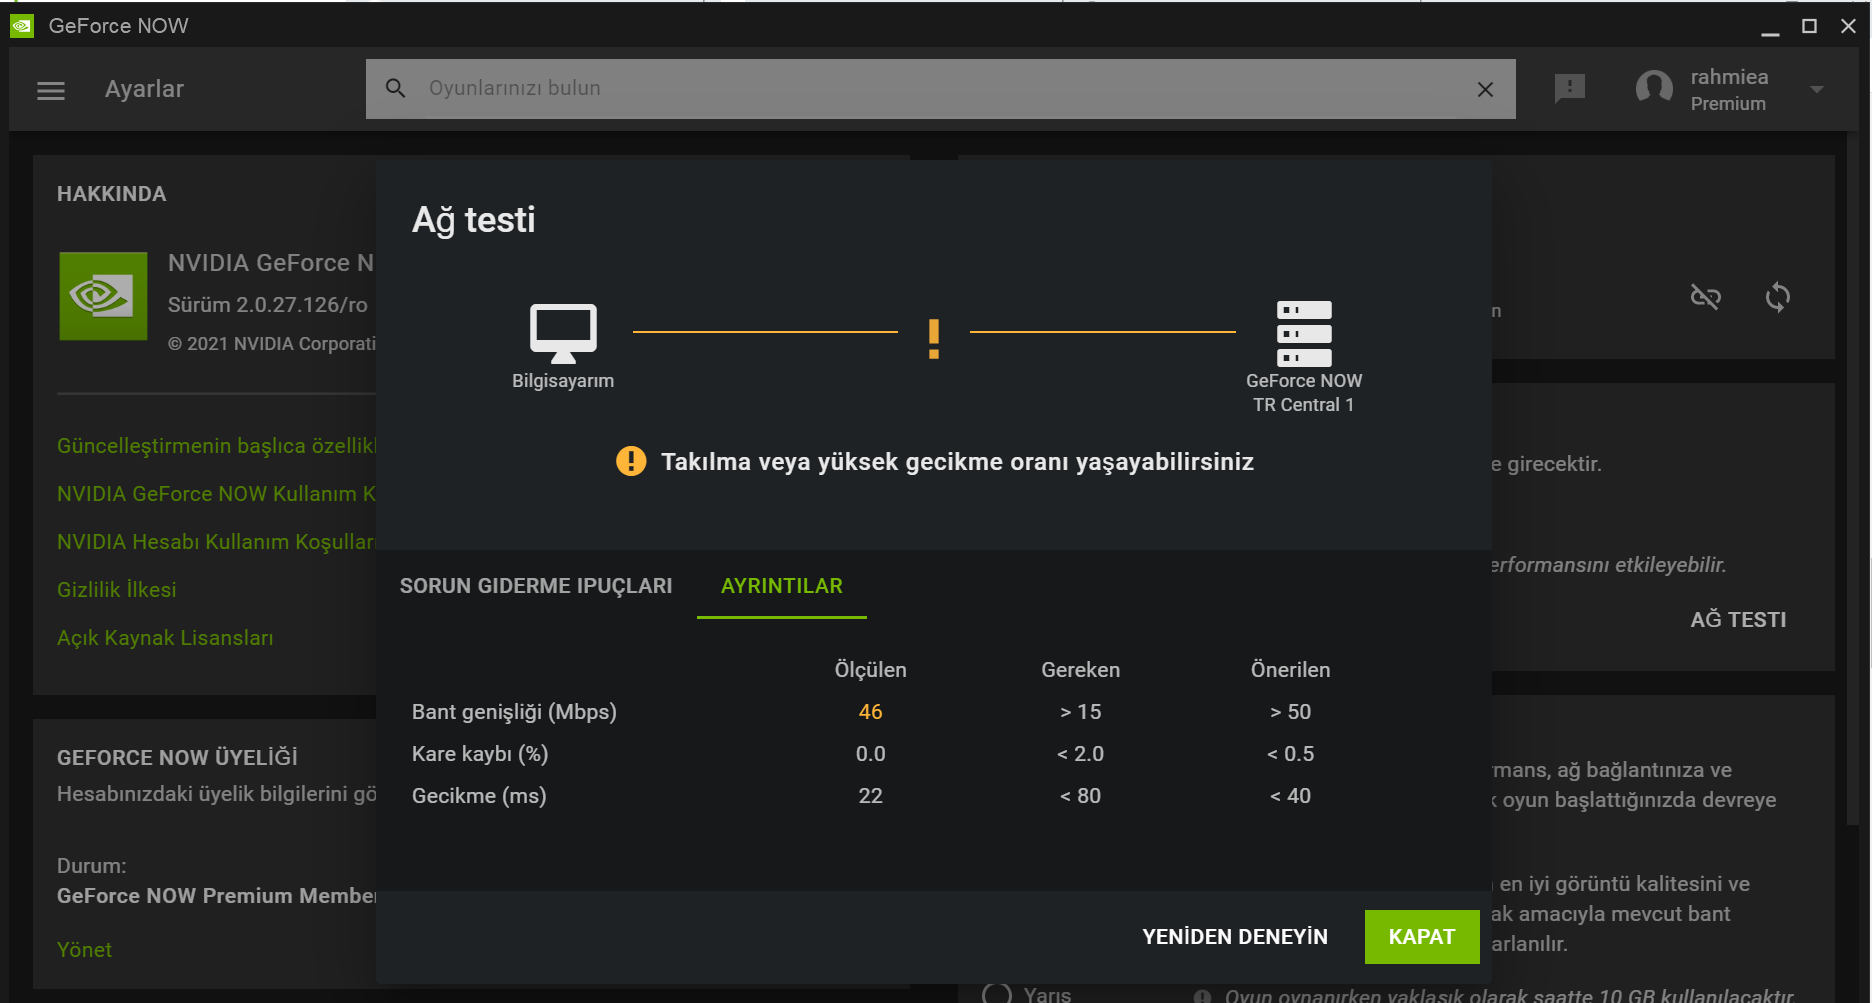Click the Gereken column header
Viewport: 1872px width, 1003px height.
1081,670
